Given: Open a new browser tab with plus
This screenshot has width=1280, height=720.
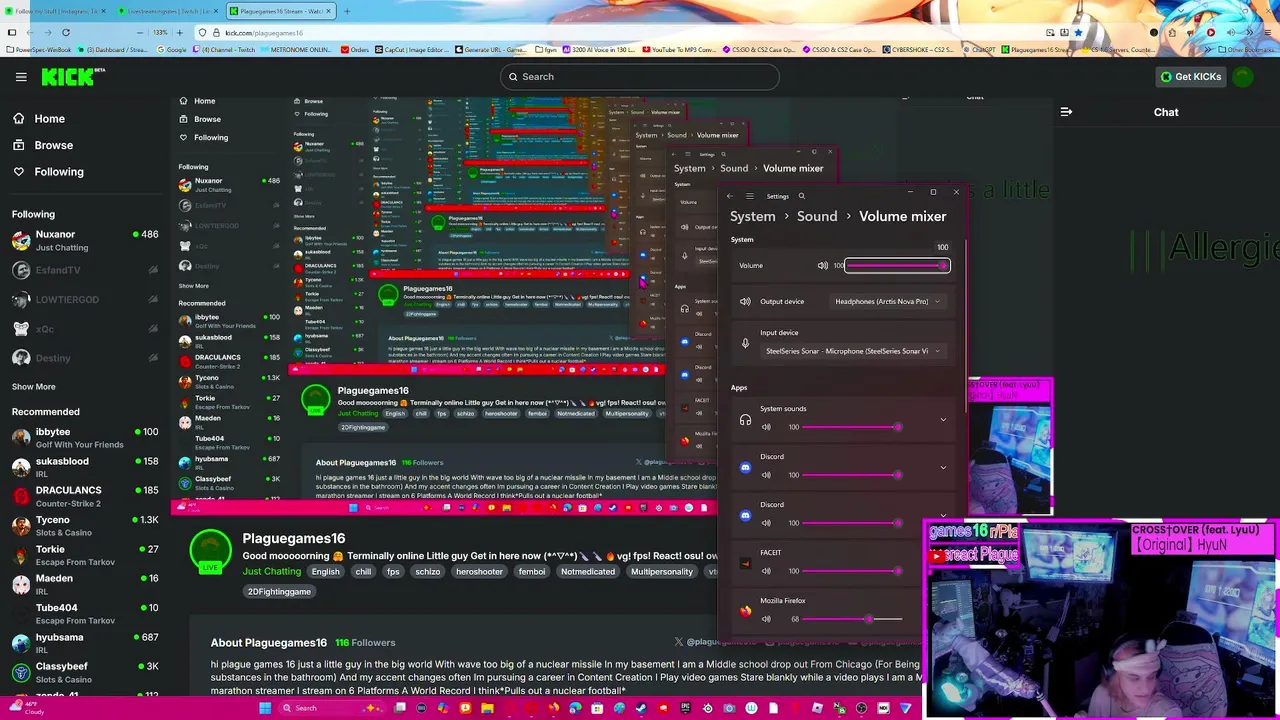Looking at the screenshot, I should (x=347, y=11).
